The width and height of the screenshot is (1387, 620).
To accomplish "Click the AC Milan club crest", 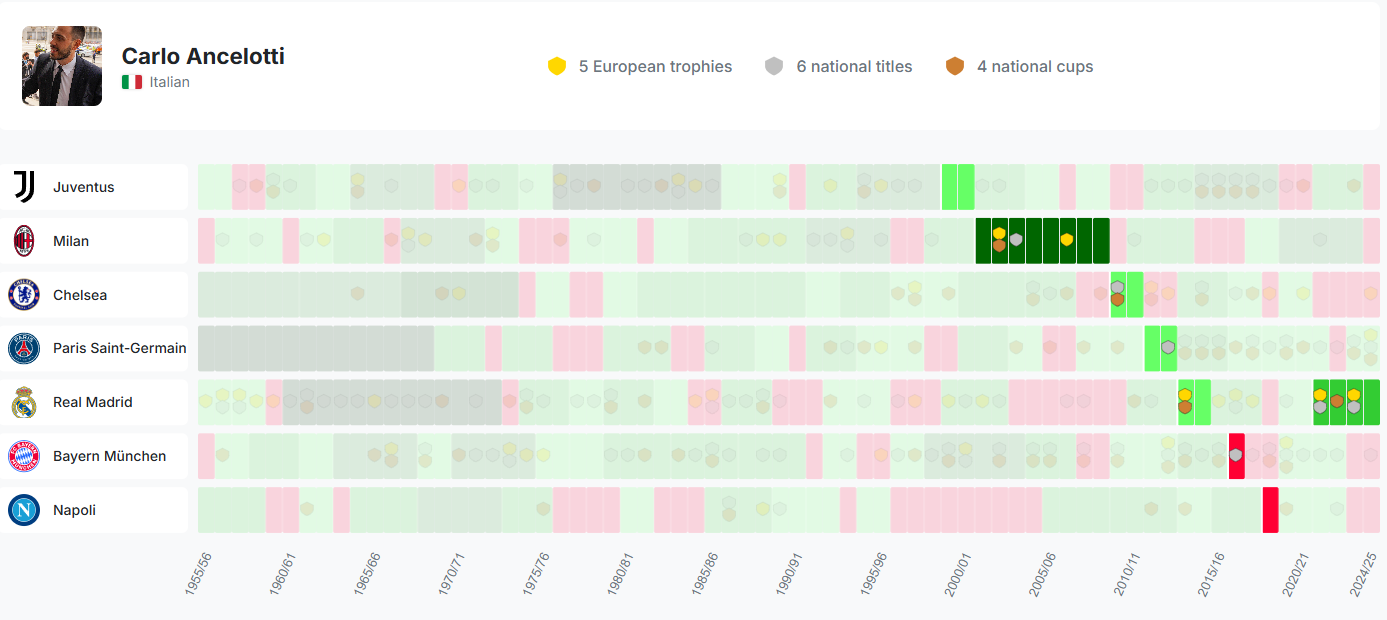I will click(24, 241).
